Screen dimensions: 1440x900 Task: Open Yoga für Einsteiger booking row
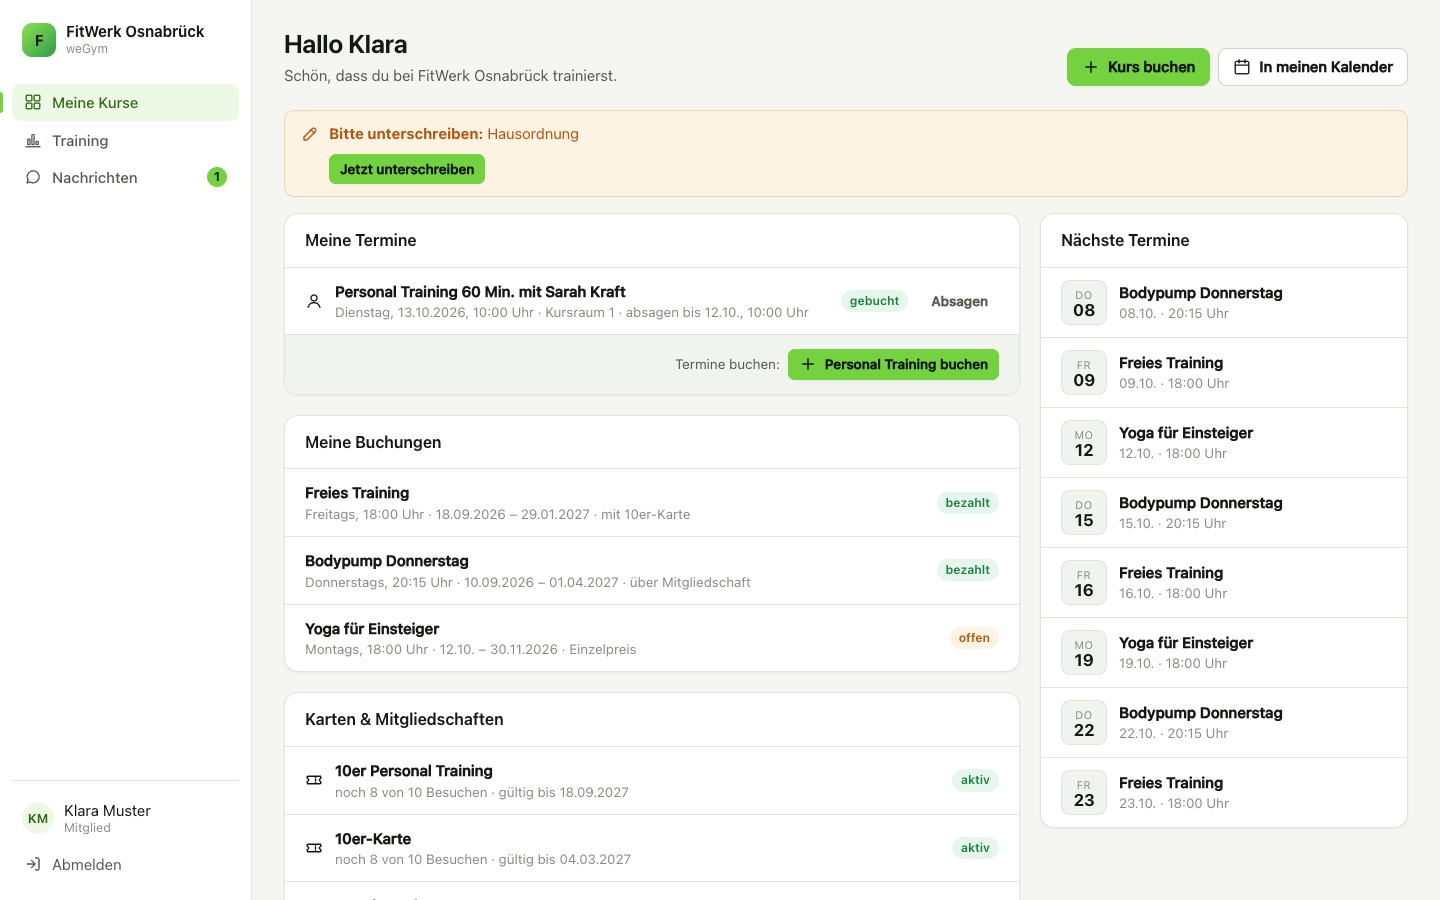pos(652,638)
